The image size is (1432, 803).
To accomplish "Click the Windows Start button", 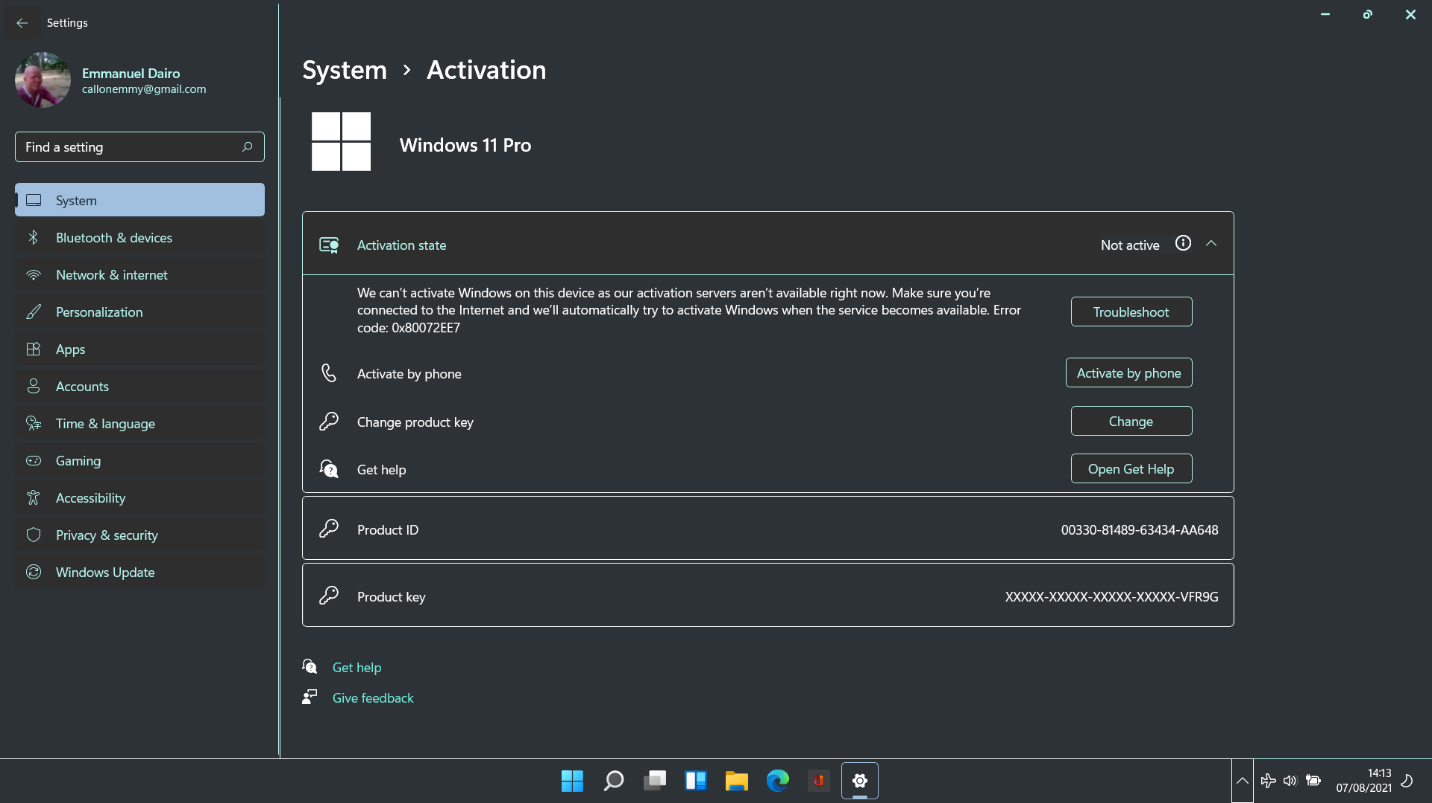I will coord(572,781).
